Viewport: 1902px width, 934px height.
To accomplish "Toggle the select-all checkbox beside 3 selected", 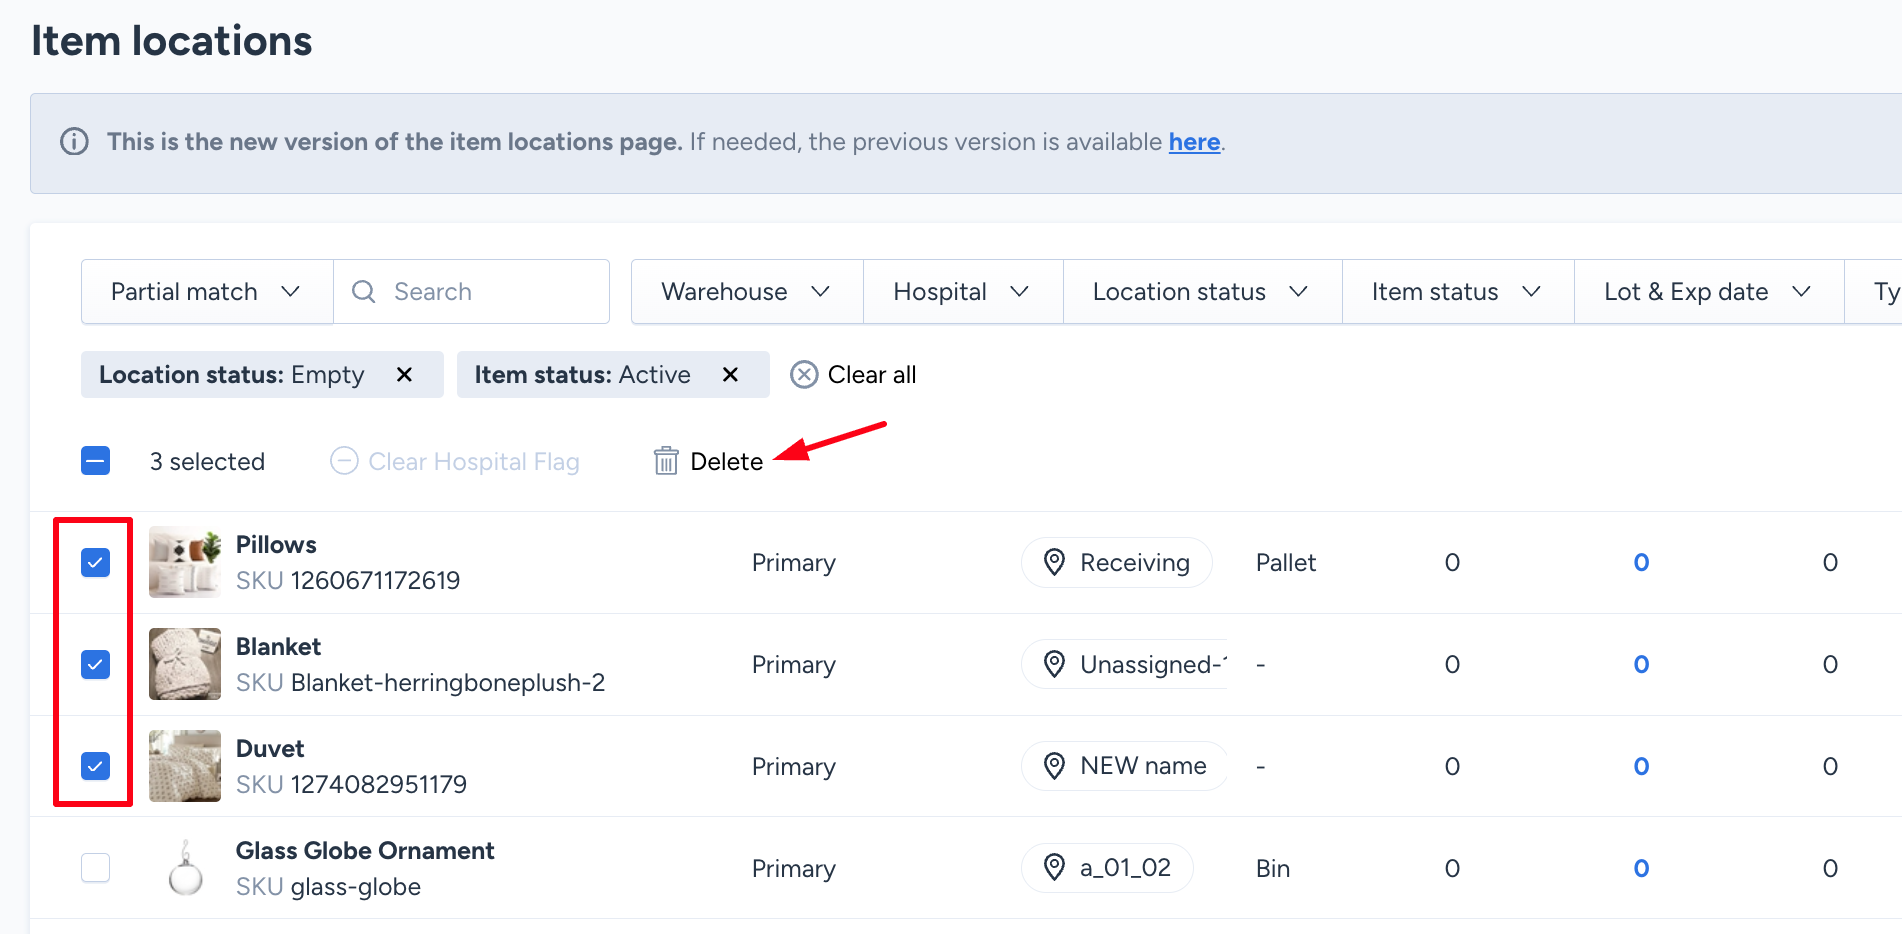I will click(96, 461).
